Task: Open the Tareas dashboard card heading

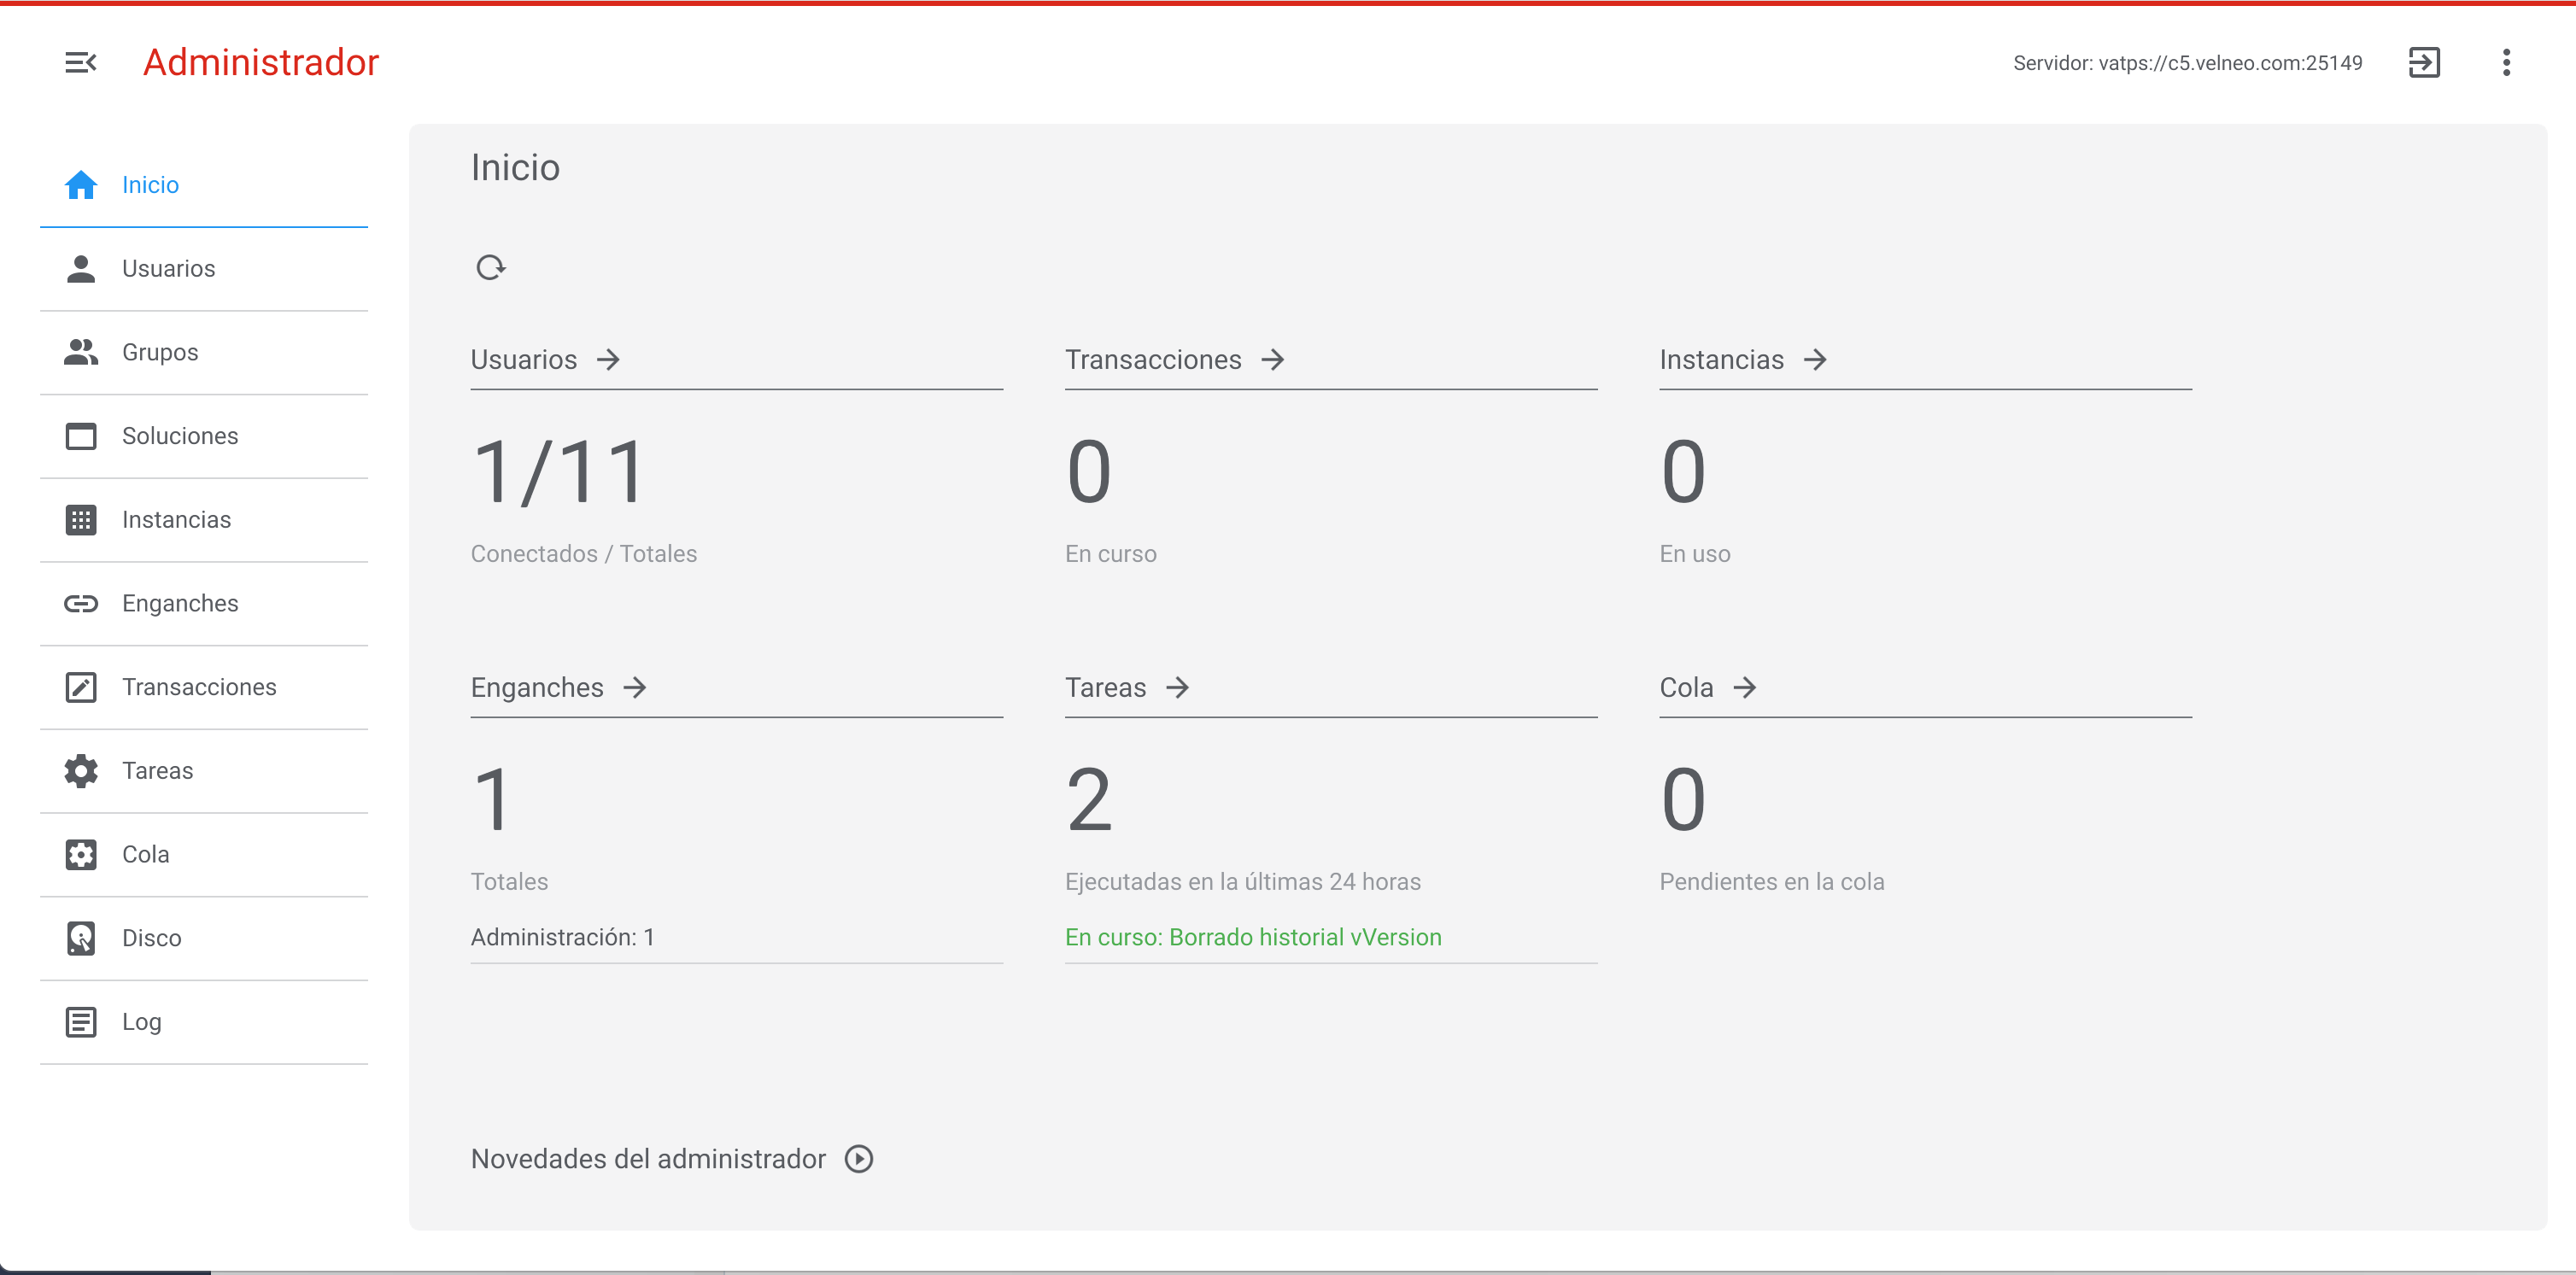Action: (1105, 688)
